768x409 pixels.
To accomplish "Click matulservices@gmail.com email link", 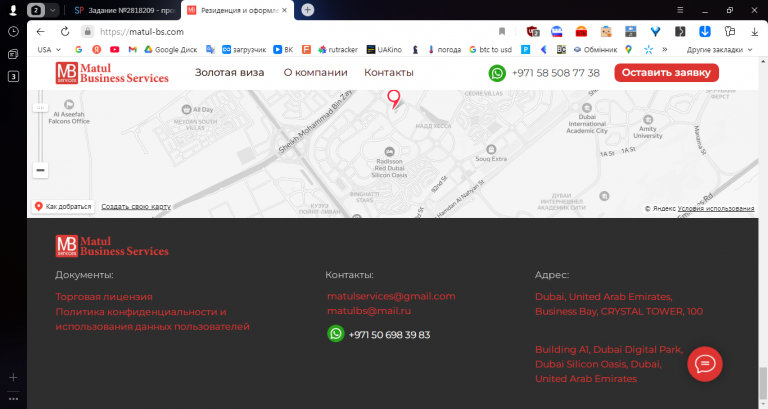I will tap(391, 296).
